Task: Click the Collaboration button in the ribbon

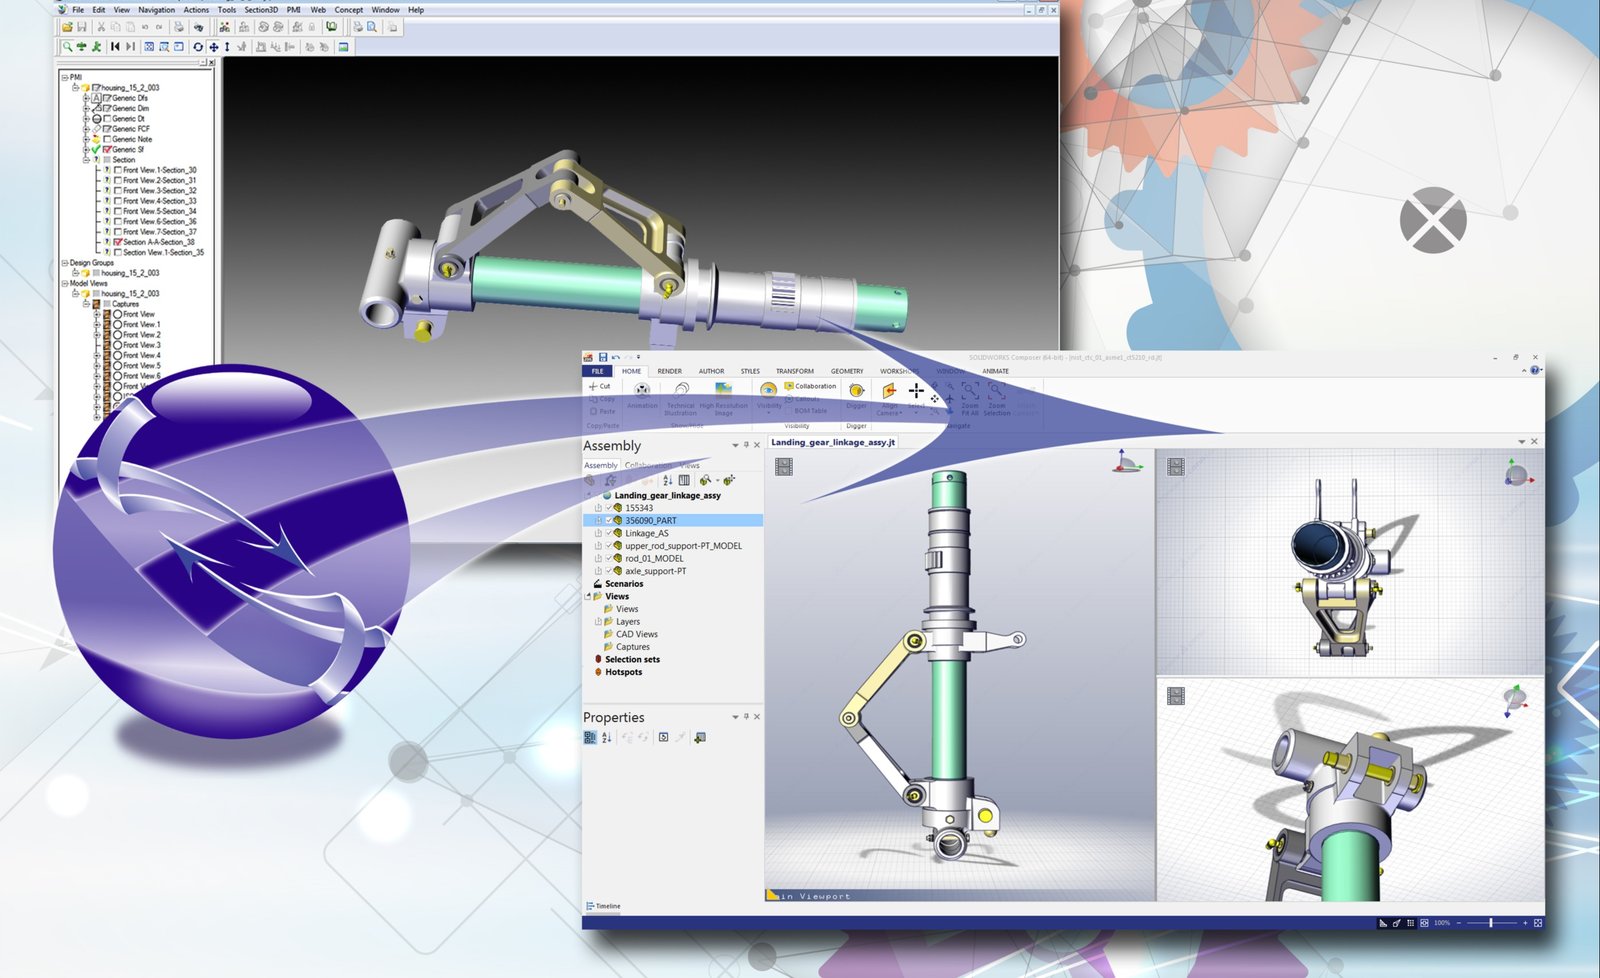Action: [x=810, y=386]
